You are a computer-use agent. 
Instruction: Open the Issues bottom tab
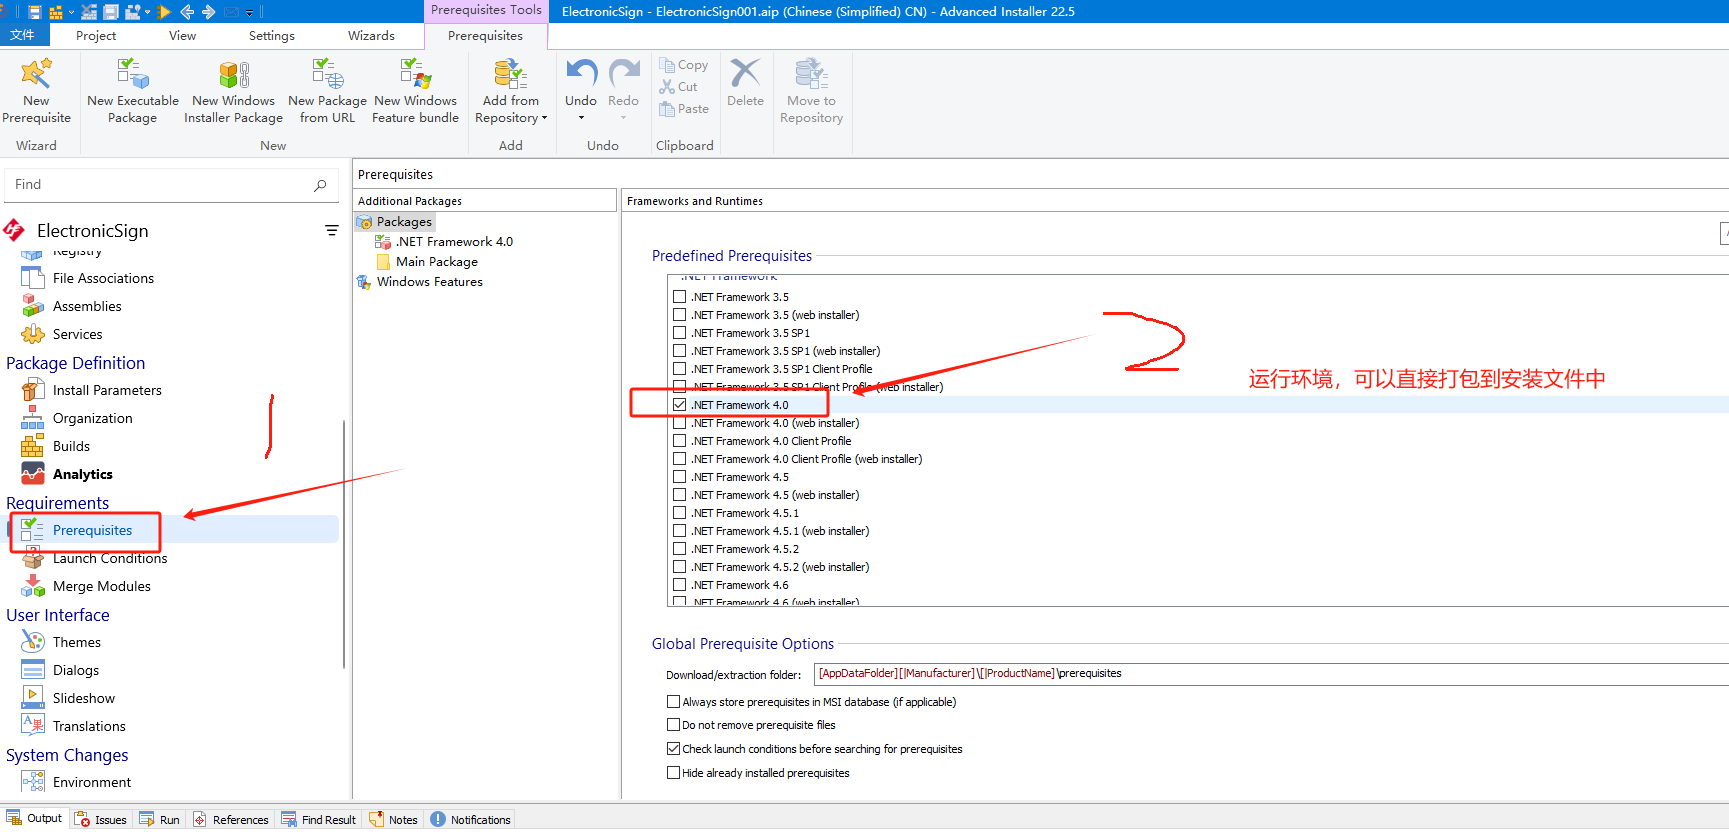pyautogui.click(x=101, y=820)
